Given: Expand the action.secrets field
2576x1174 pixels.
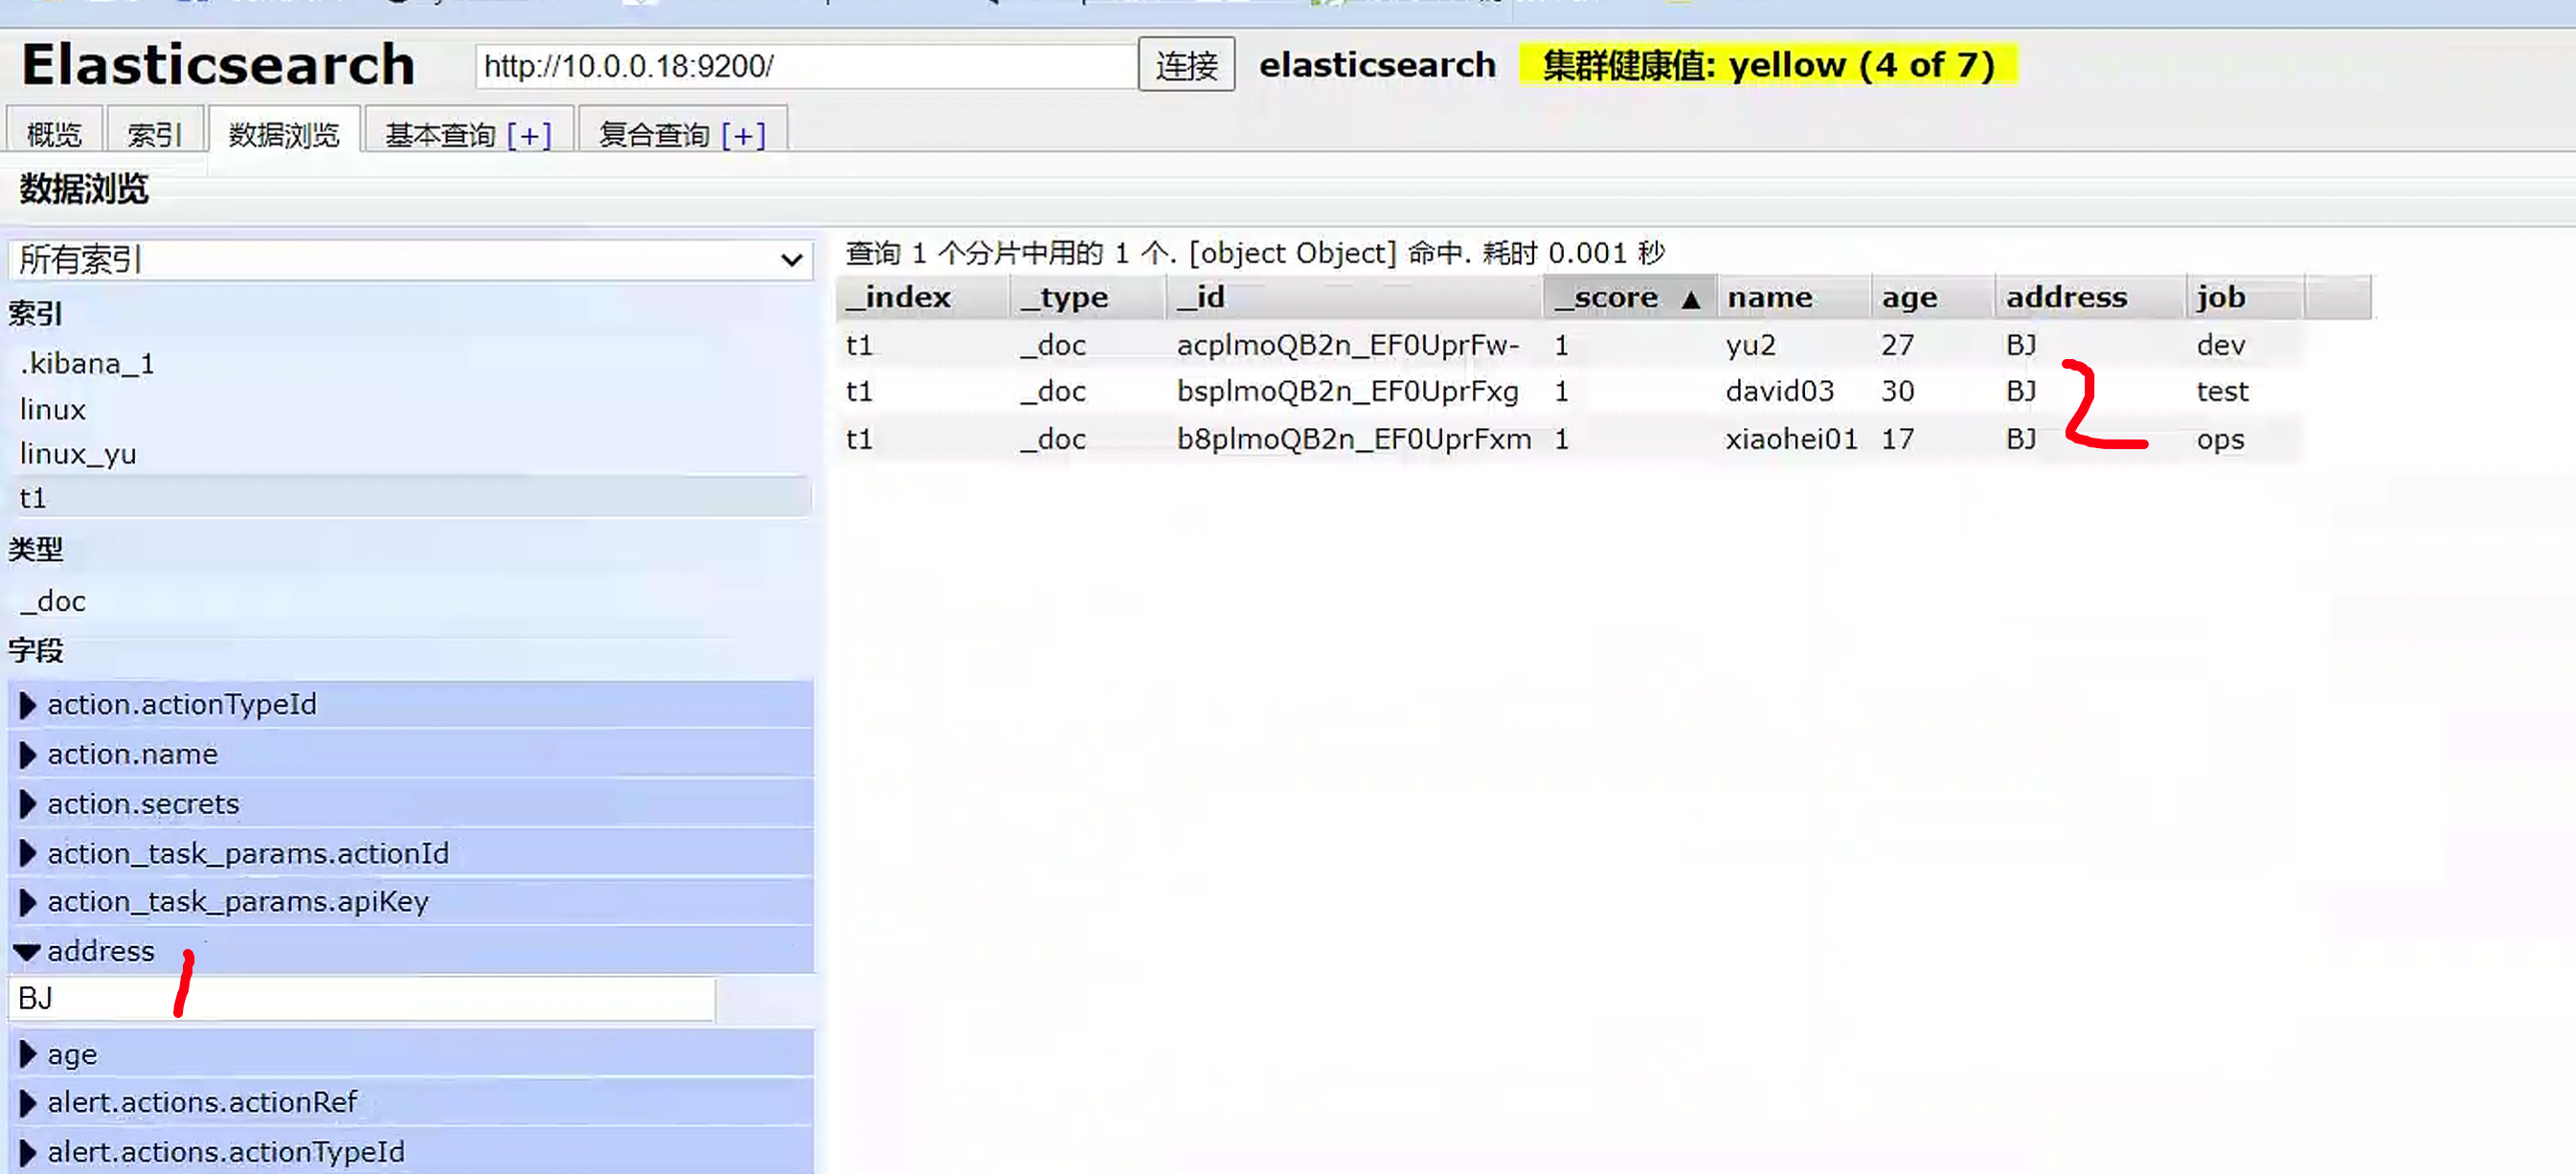Looking at the screenshot, I should coord(27,804).
